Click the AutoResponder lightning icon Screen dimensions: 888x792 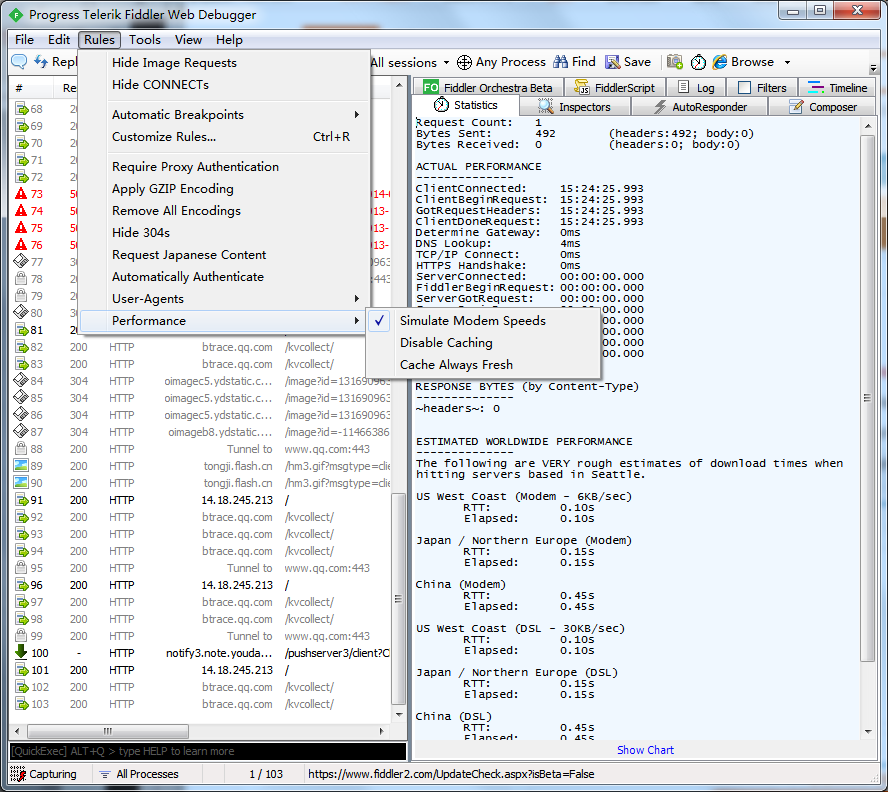(x=660, y=107)
